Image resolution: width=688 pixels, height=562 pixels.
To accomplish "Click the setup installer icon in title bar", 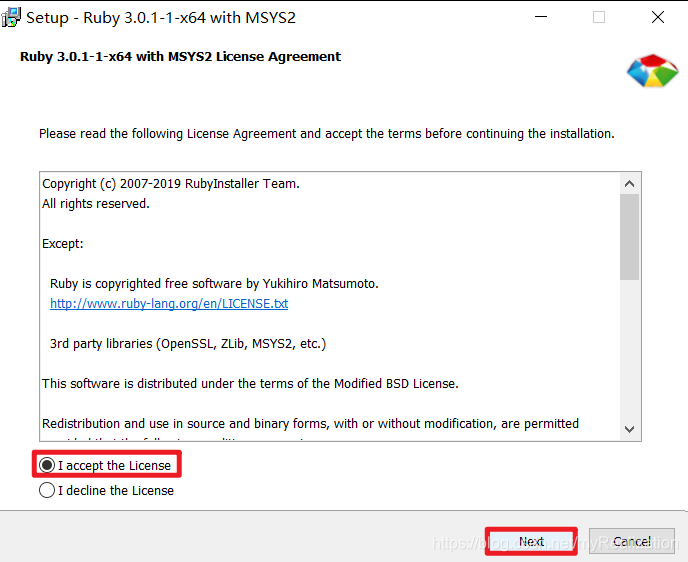I will (x=11, y=18).
